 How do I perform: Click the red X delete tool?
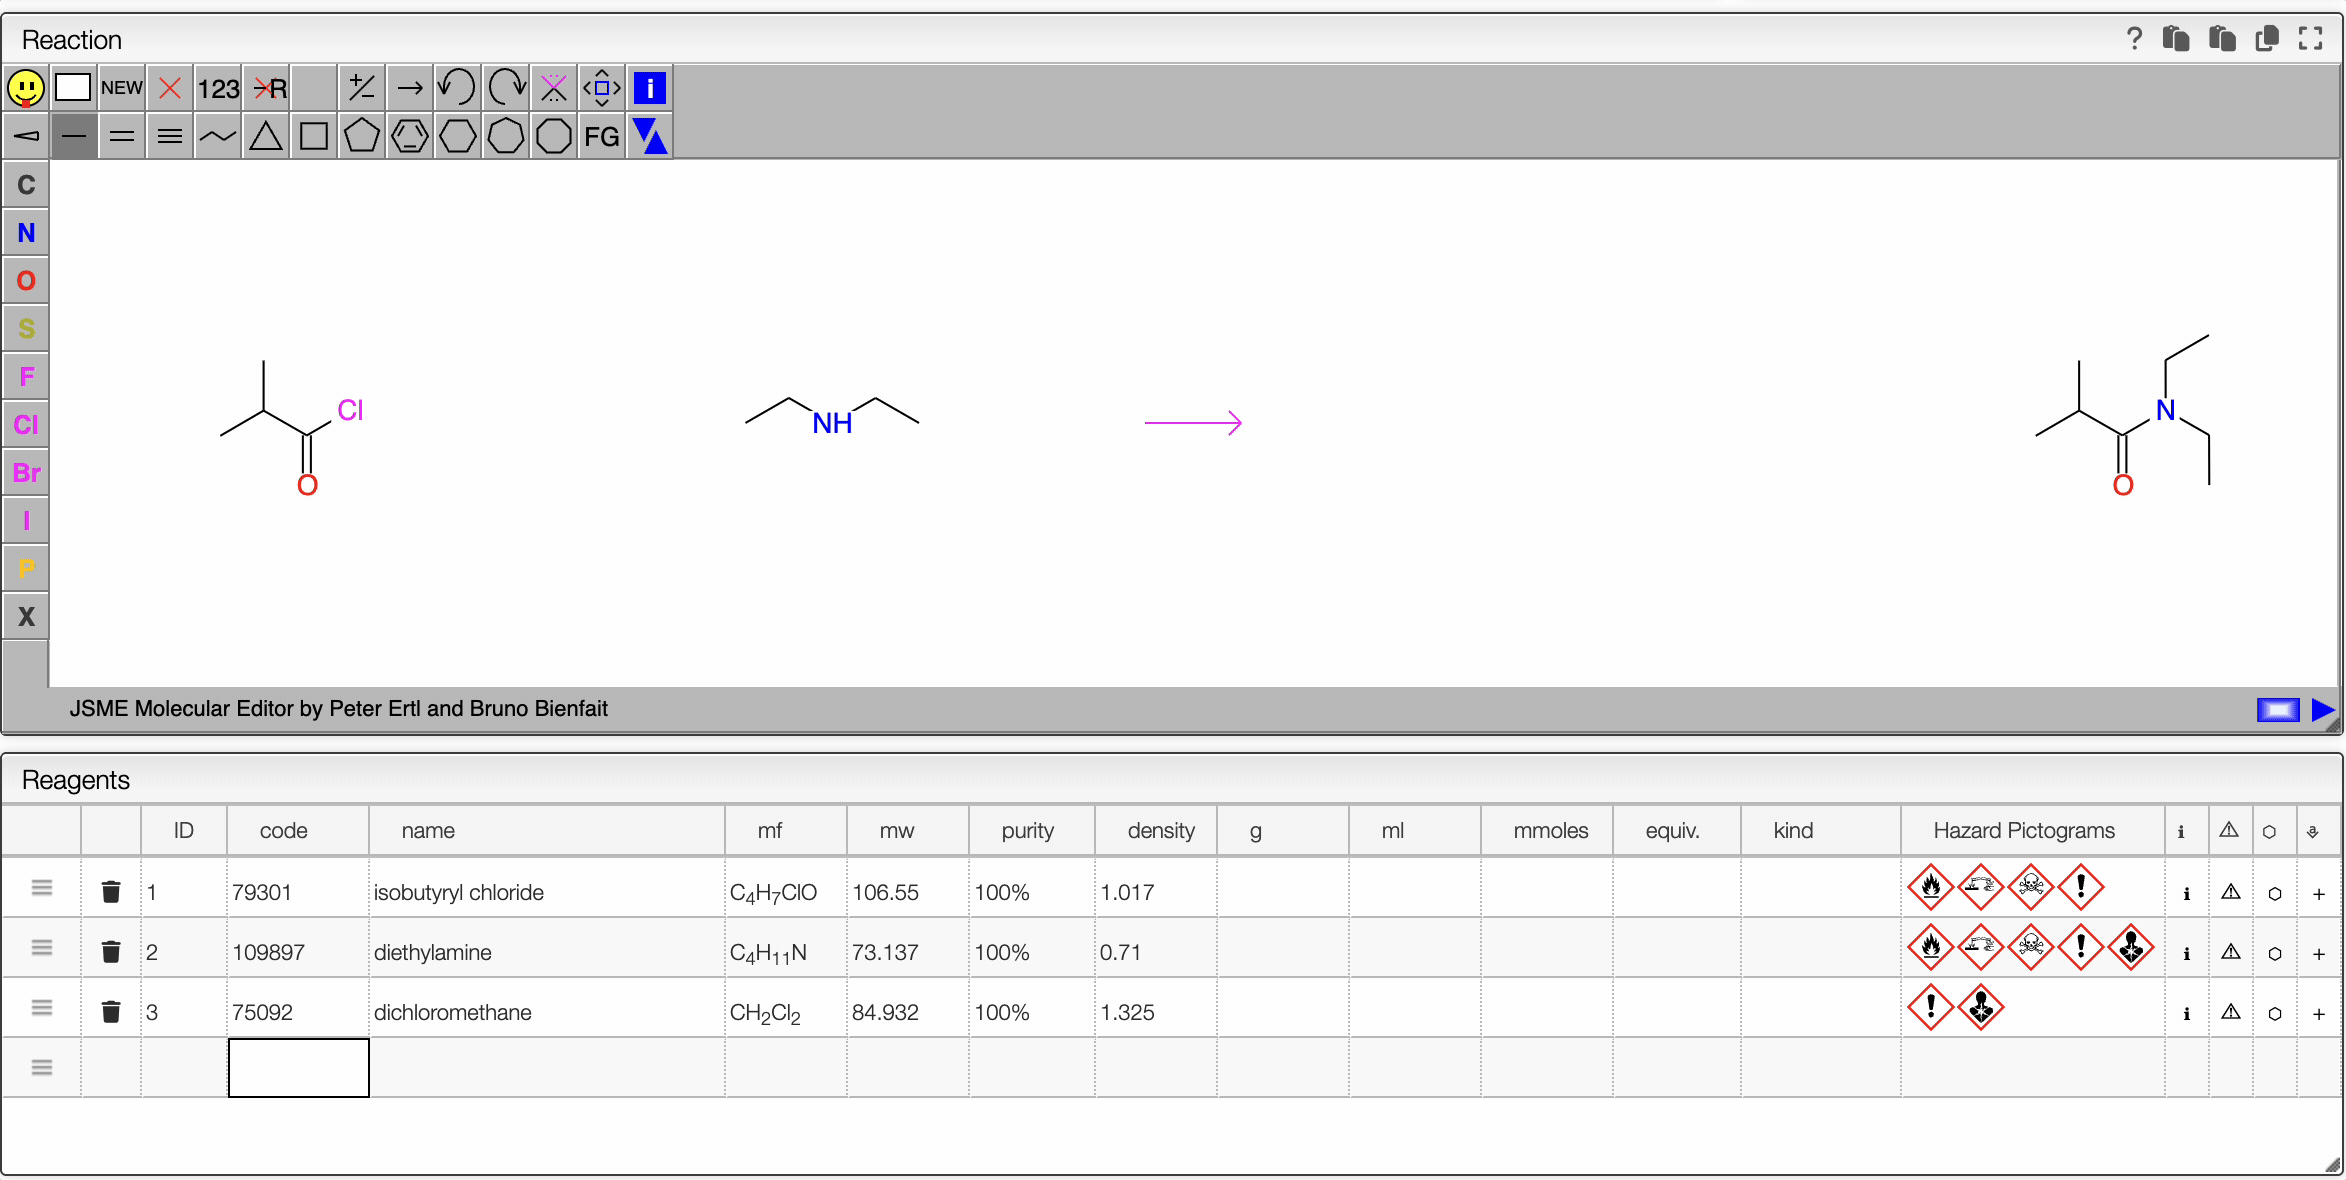tap(170, 88)
